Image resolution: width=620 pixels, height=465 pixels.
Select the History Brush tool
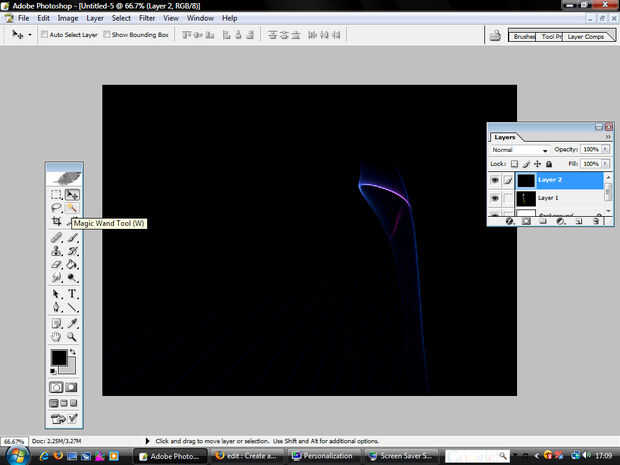pos(72,251)
